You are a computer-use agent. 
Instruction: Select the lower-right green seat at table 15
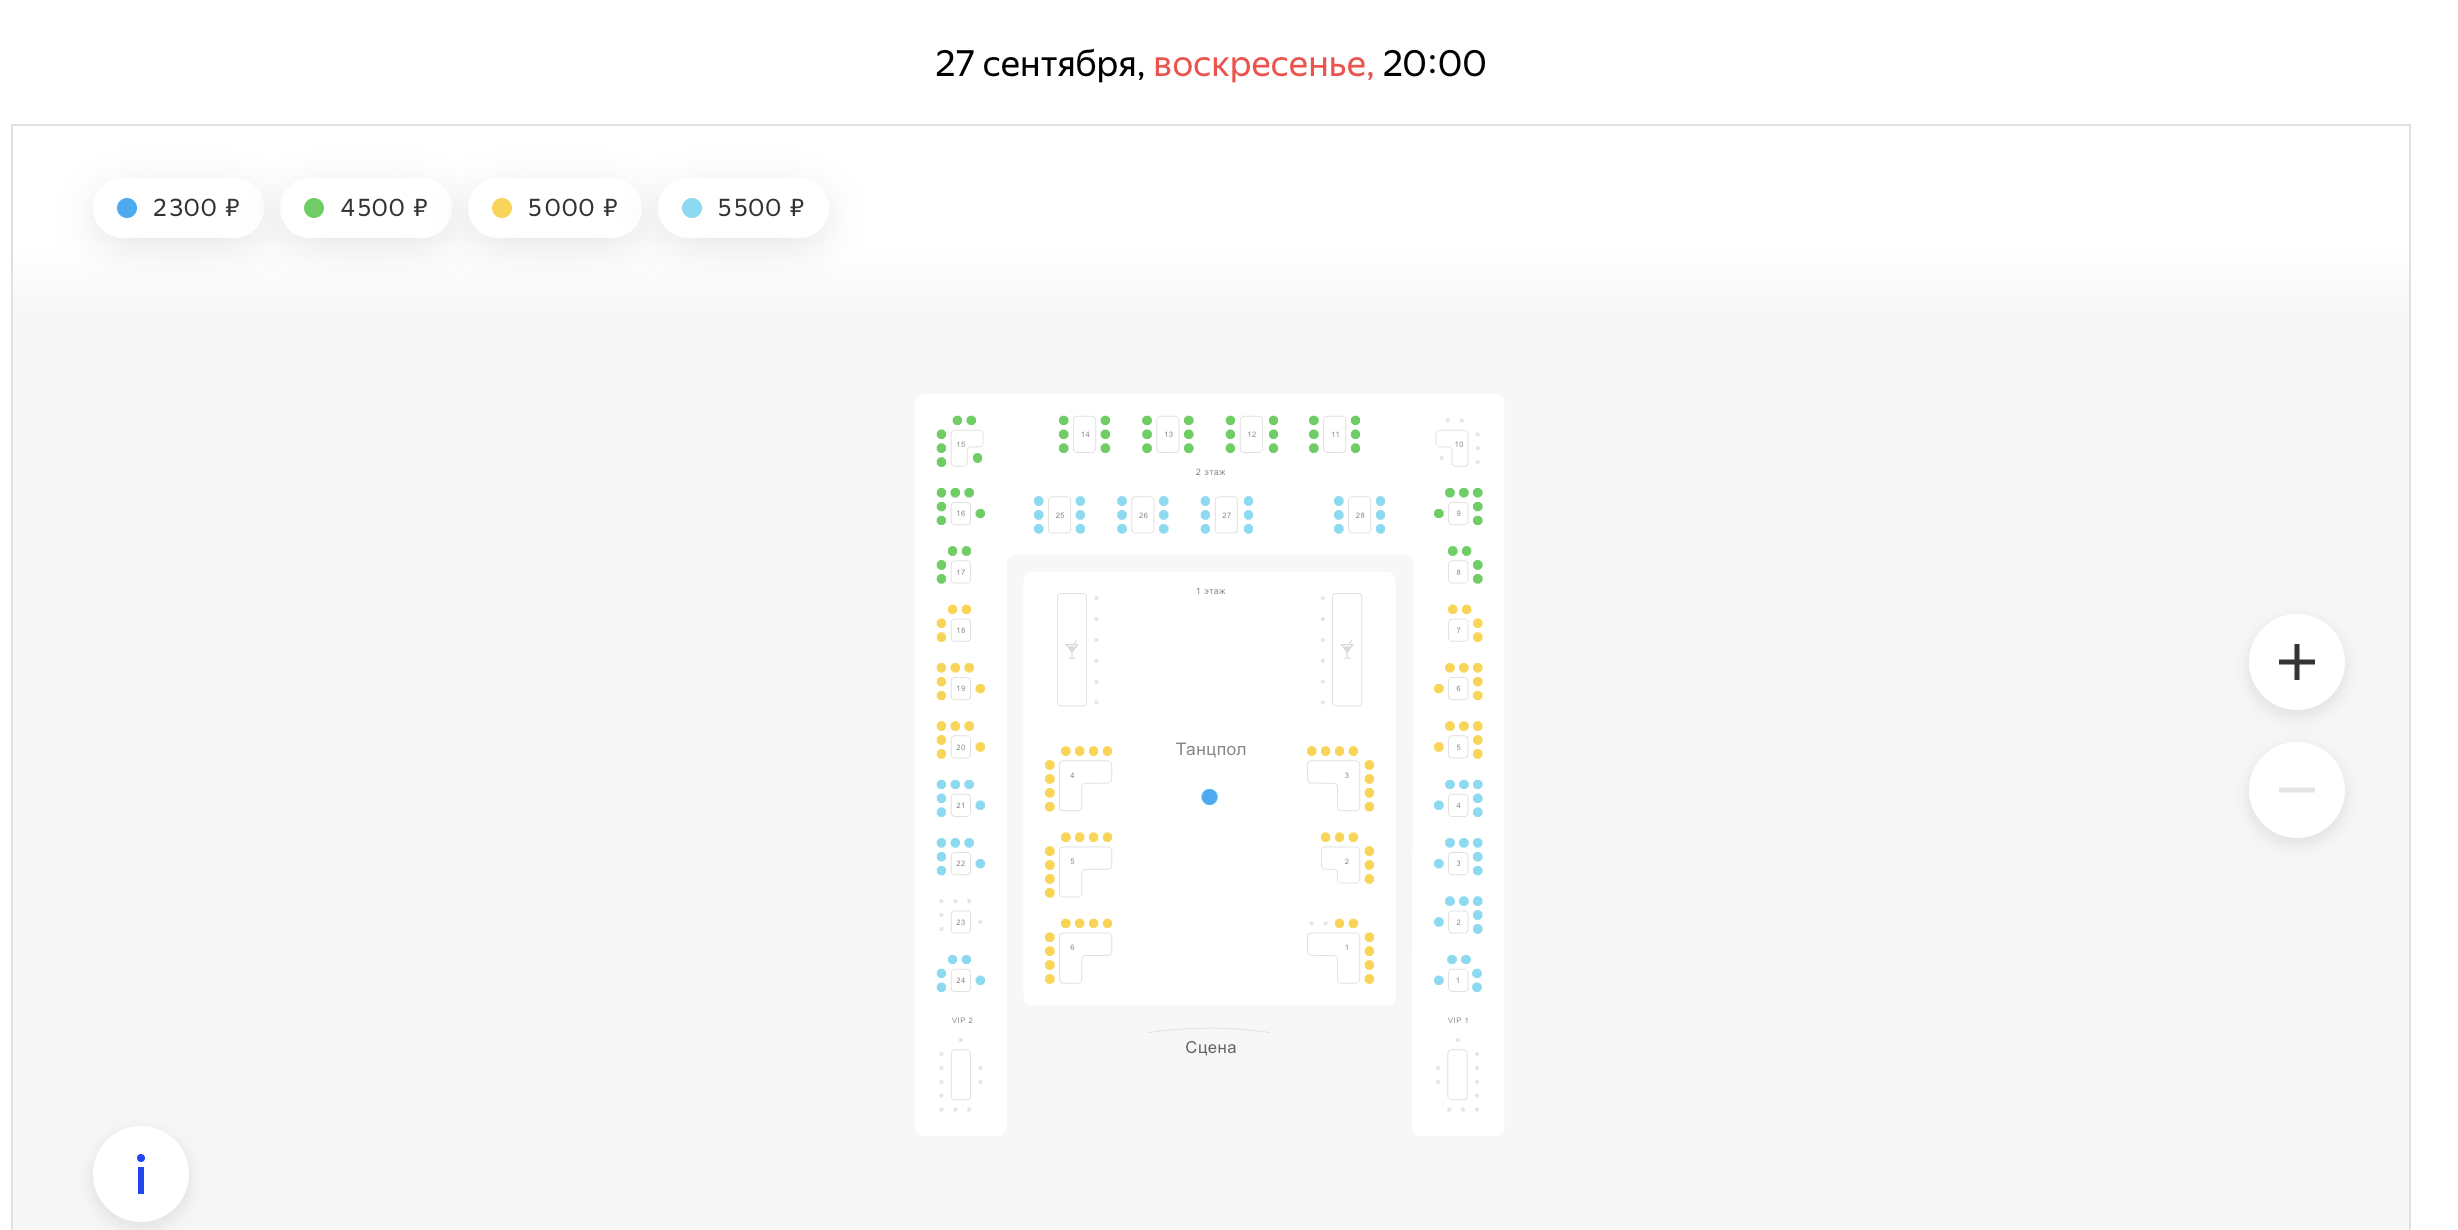pyautogui.click(x=977, y=458)
